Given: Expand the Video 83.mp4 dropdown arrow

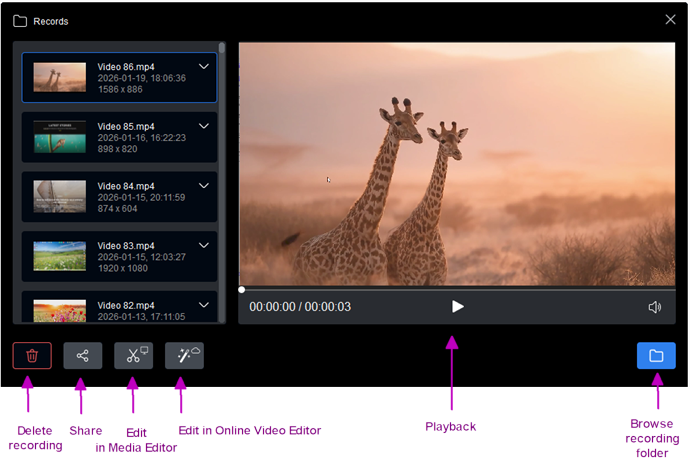Looking at the screenshot, I should 204,245.
